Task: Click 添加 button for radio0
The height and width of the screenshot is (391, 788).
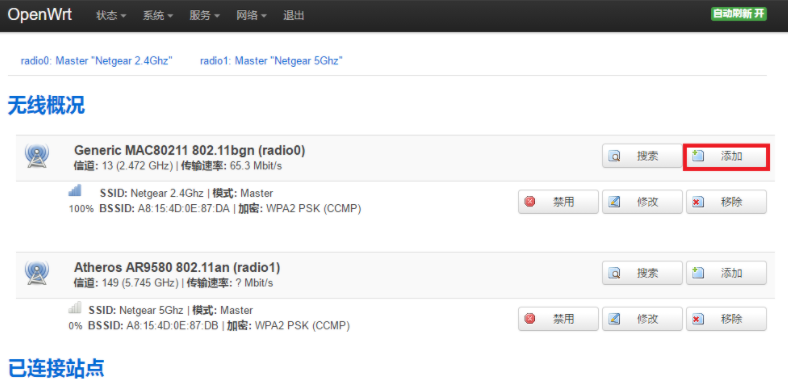Action: pyautogui.click(x=726, y=156)
